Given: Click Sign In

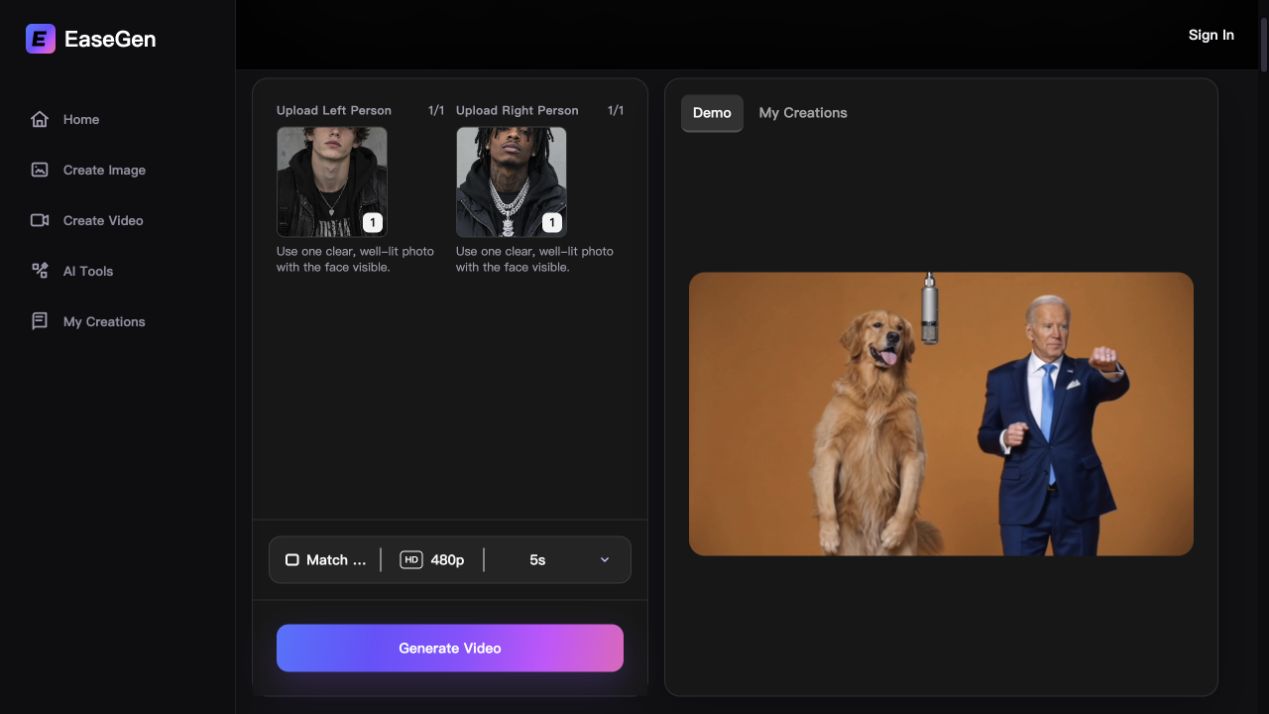Looking at the screenshot, I should tap(1211, 35).
